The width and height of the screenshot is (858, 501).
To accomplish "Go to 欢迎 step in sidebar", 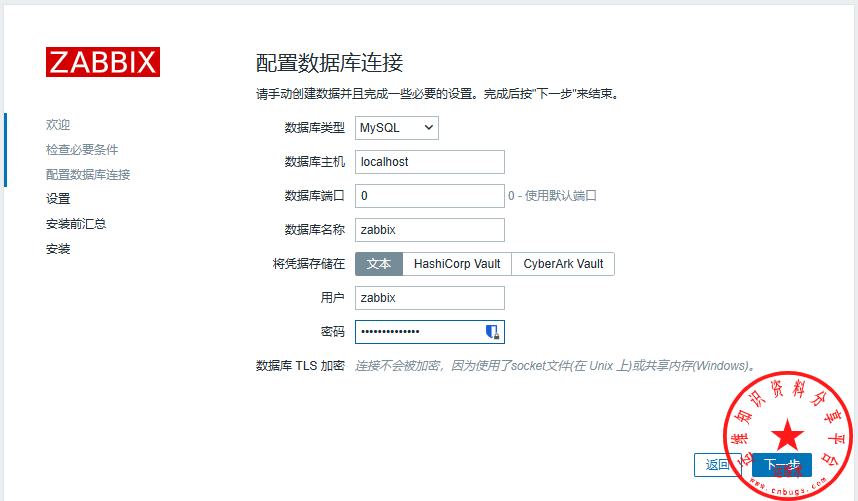I will tap(58, 125).
